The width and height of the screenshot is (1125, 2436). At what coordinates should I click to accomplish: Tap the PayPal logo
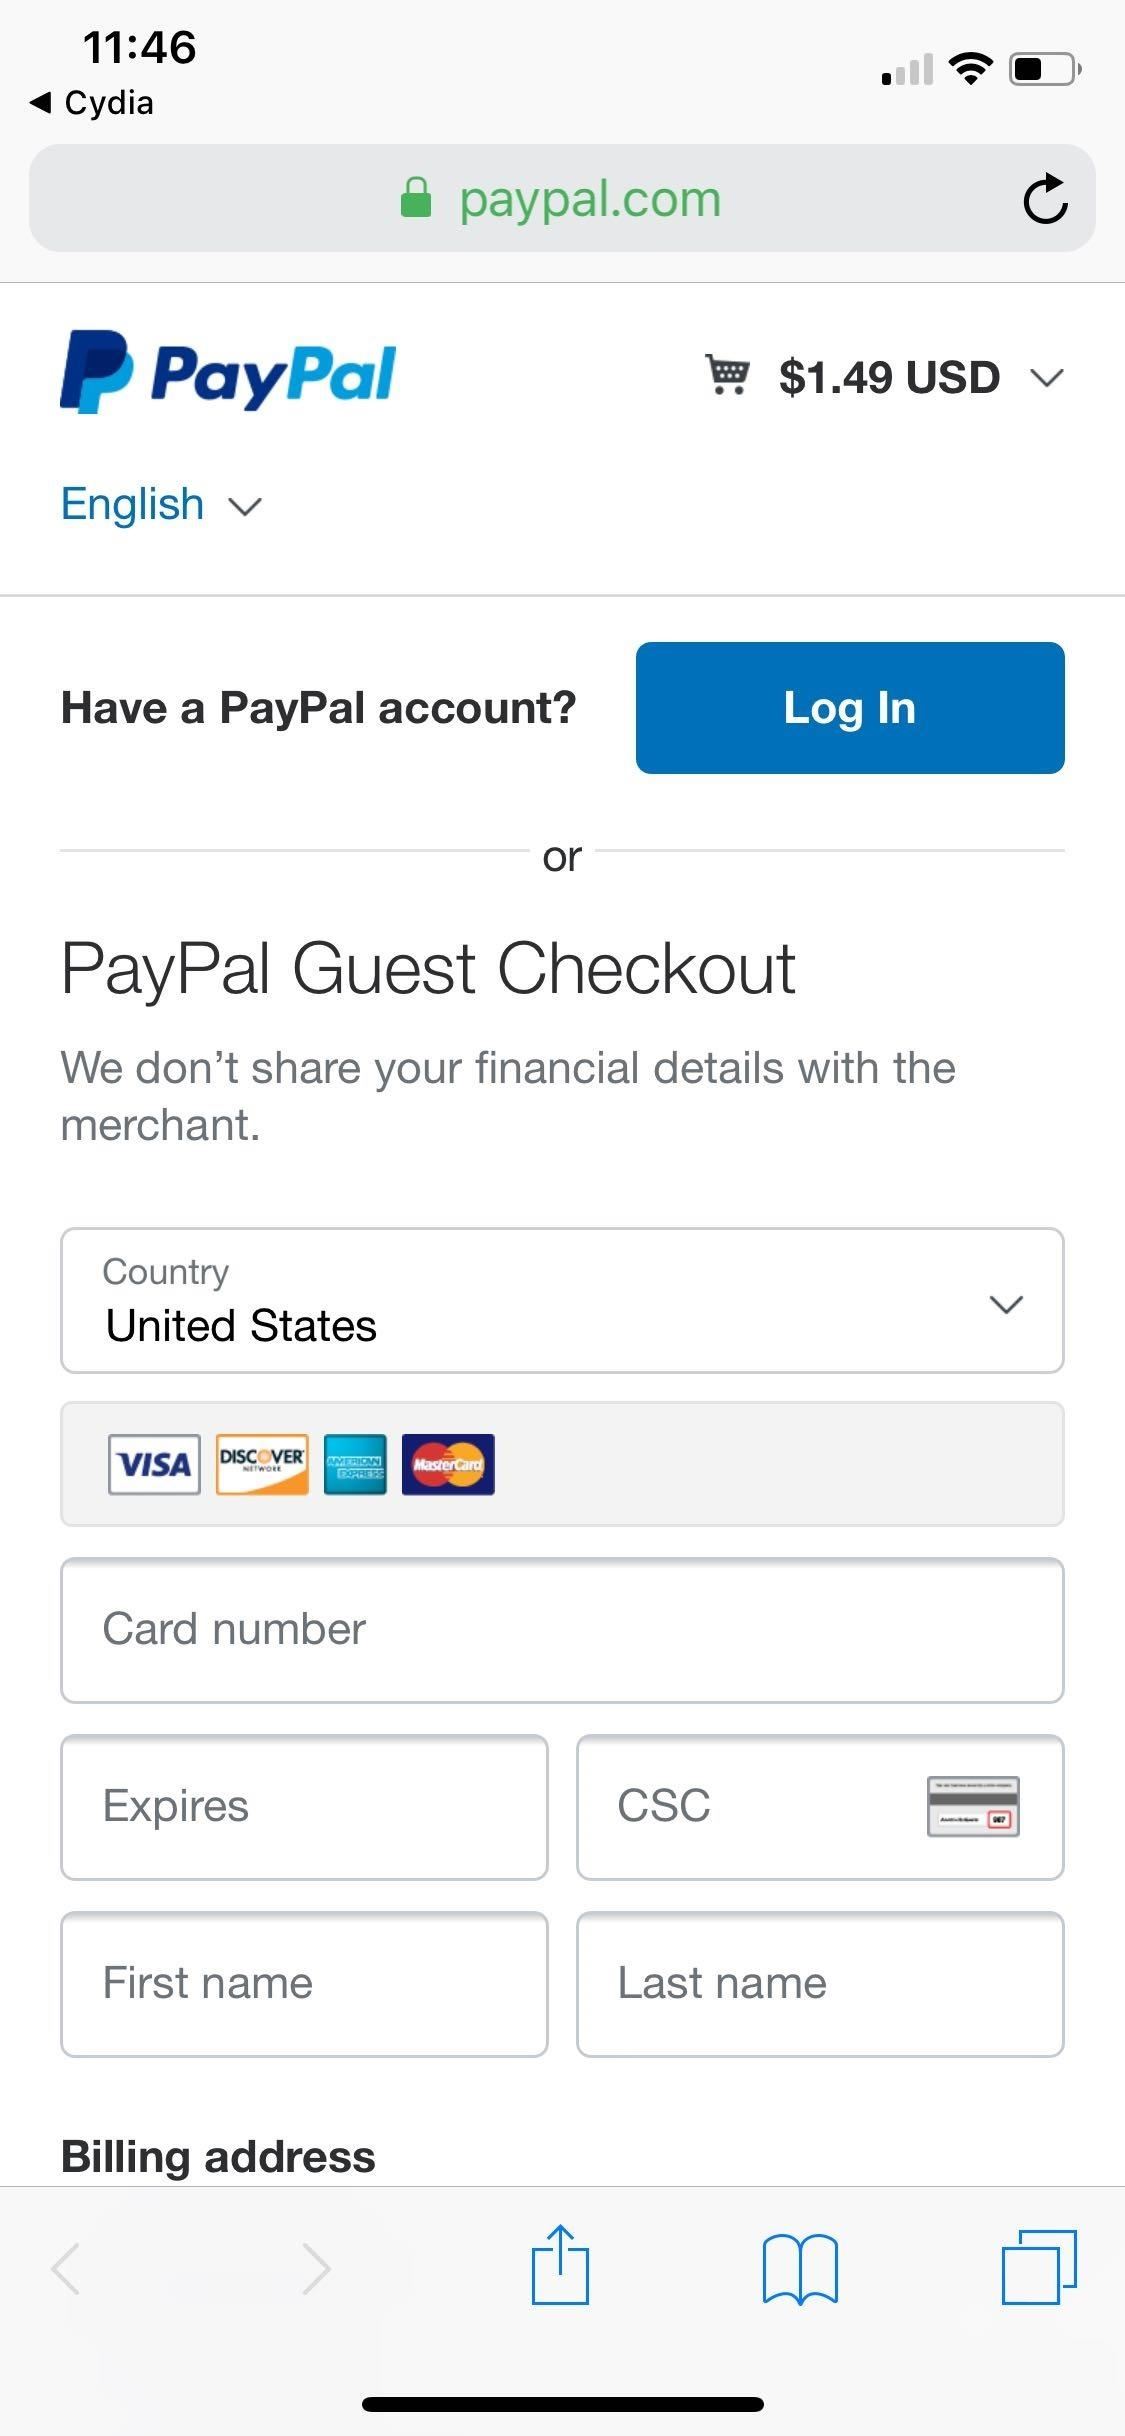click(228, 374)
